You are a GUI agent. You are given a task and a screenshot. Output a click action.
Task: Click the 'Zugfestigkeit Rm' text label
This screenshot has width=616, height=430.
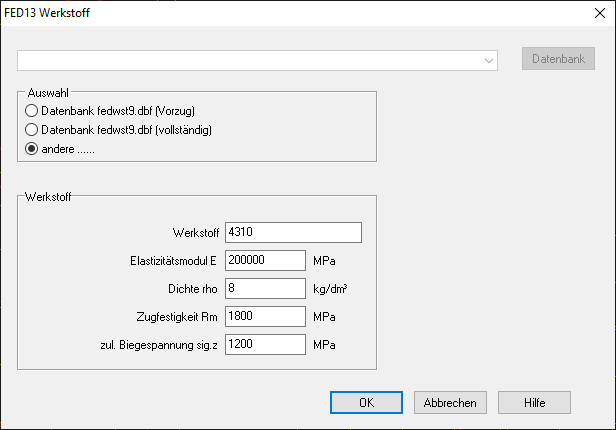(174, 316)
